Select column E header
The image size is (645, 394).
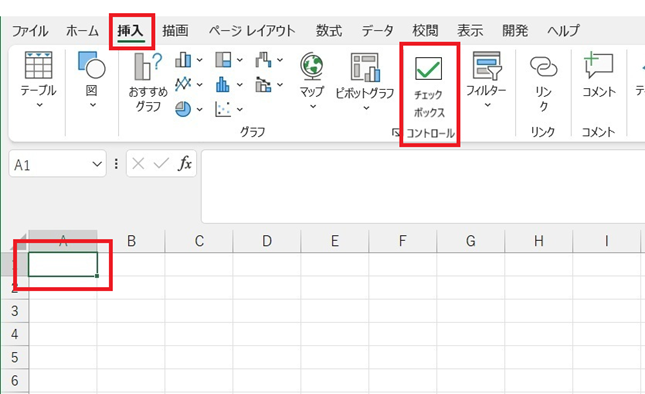(x=334, y=241)
